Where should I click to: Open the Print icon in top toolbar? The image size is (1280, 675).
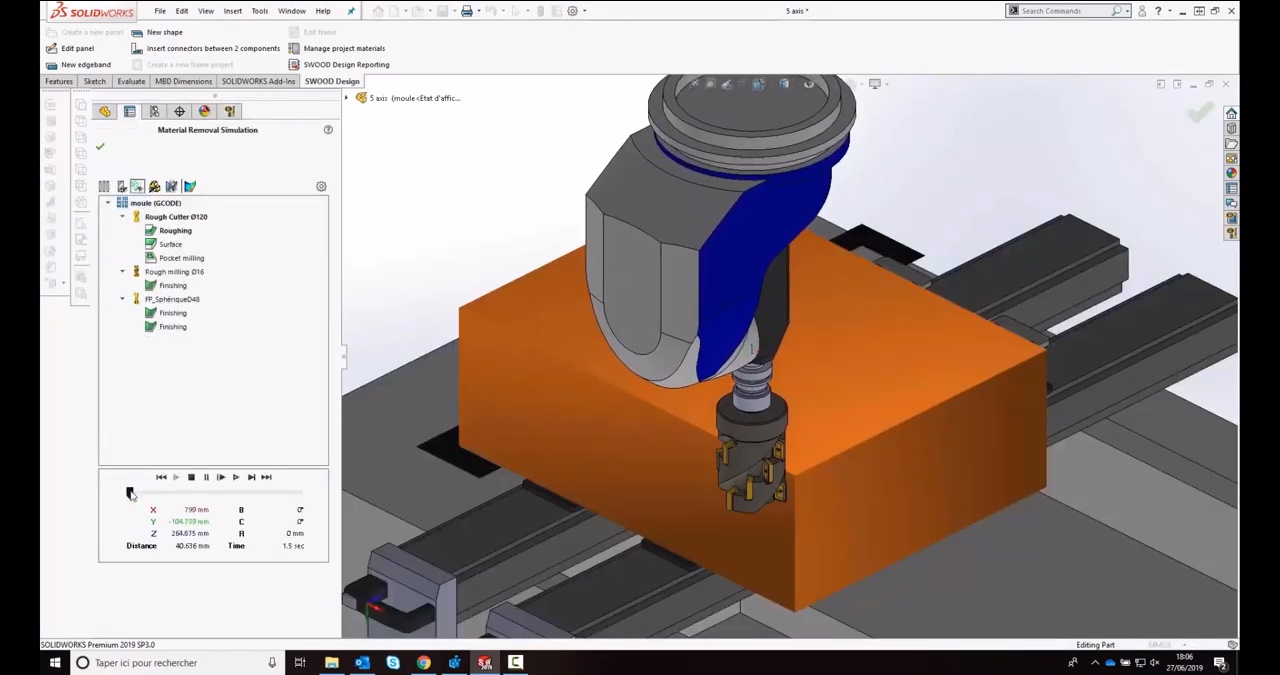point(467,11)
